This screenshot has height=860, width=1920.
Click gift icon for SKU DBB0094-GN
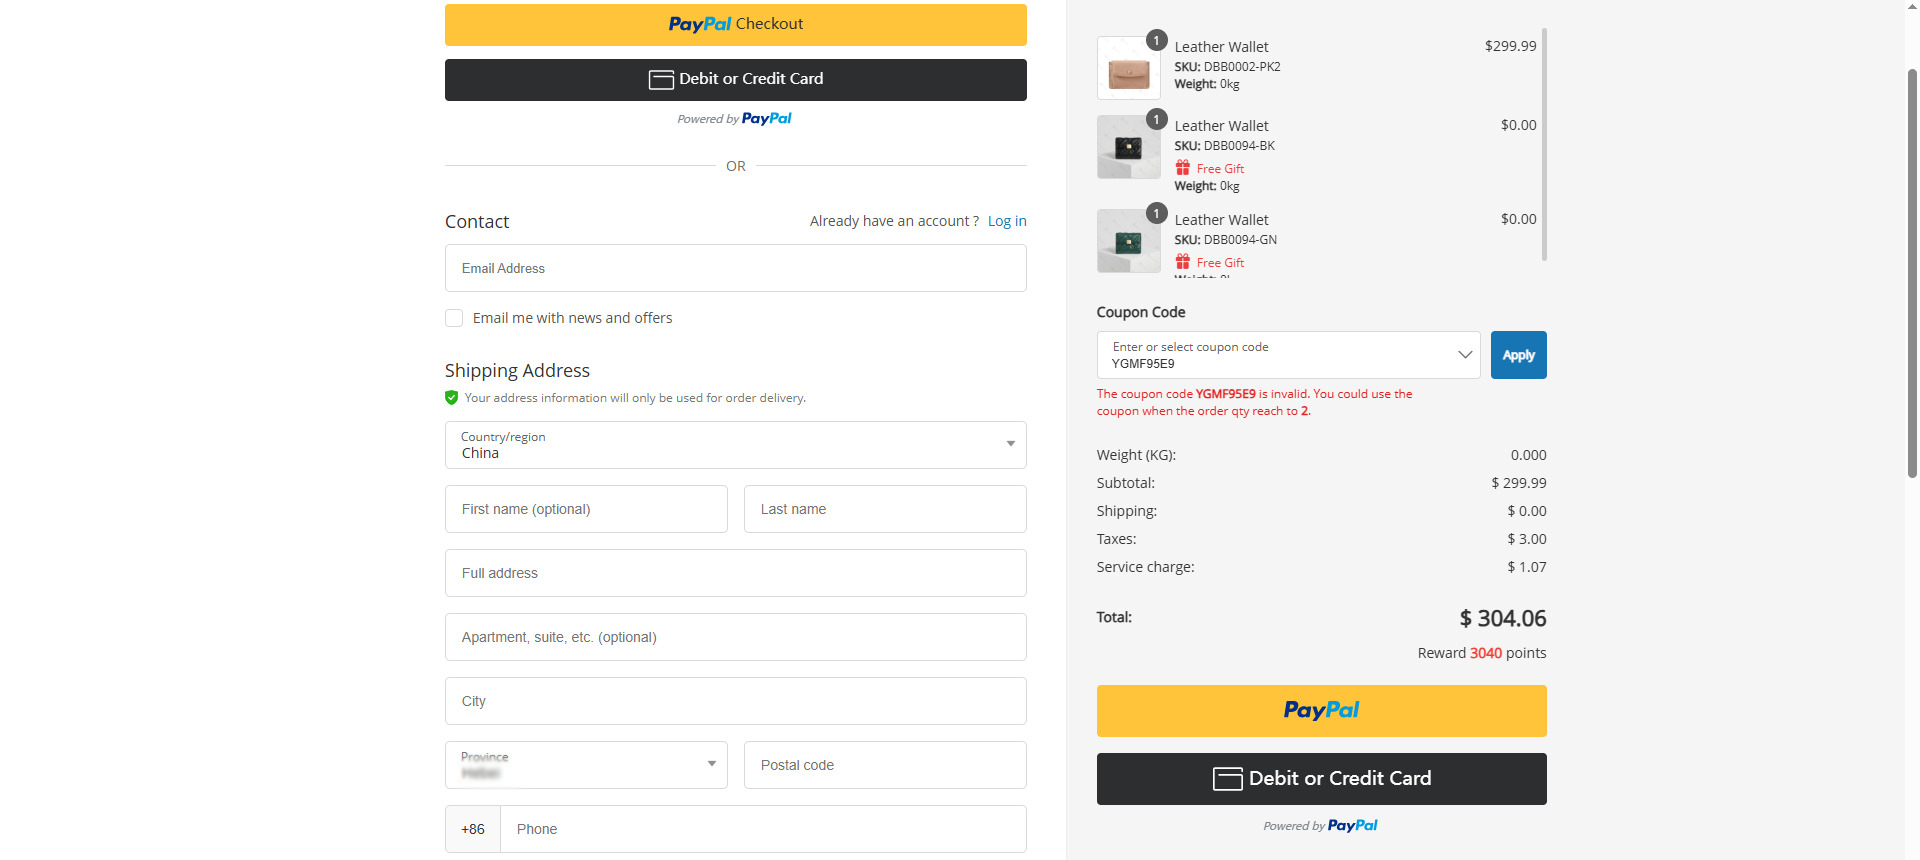(1183, 262)
